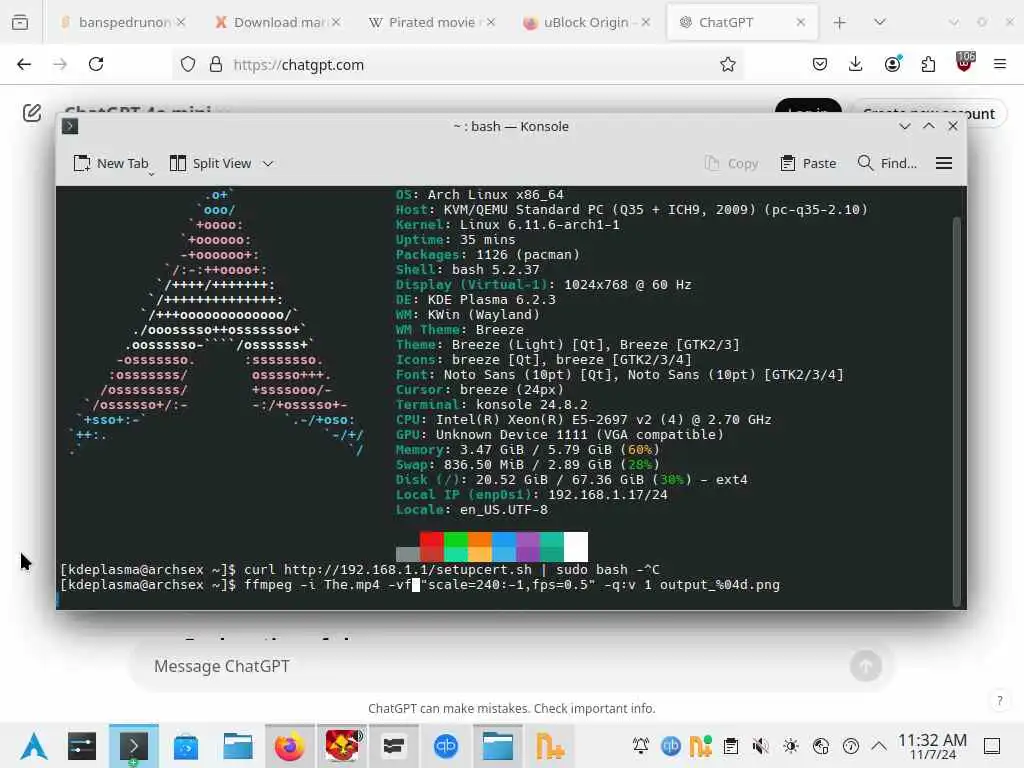Close the Pirated movie tab

pyautogui.click(x=491, y=22)
